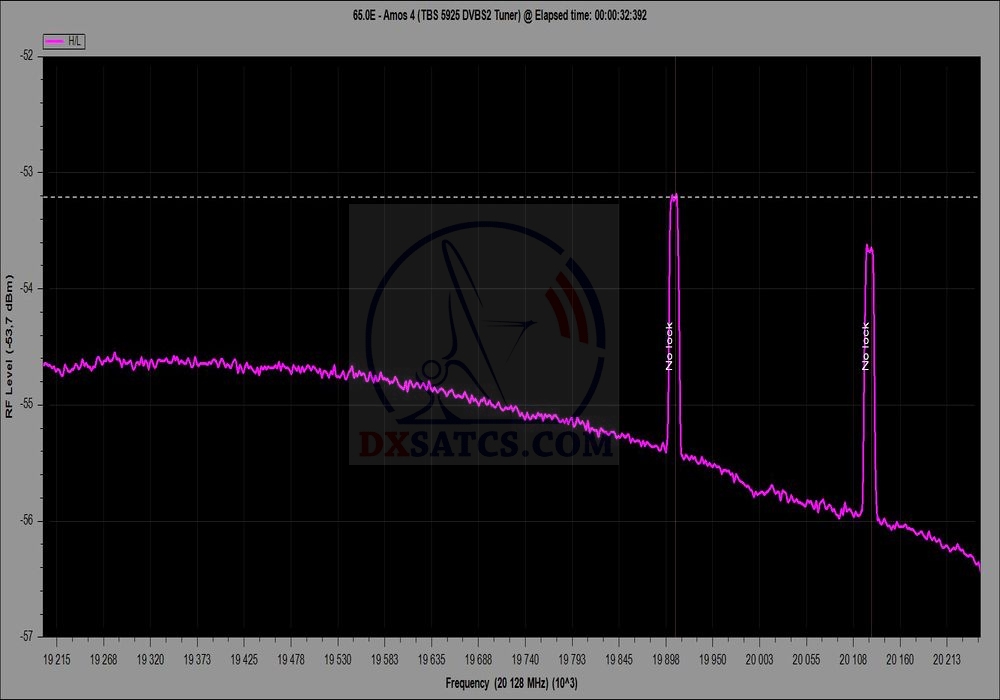This screenshot has width=1000, height=700.
Task: Click the top of the second, shorter peak
Action: point(869,248)
